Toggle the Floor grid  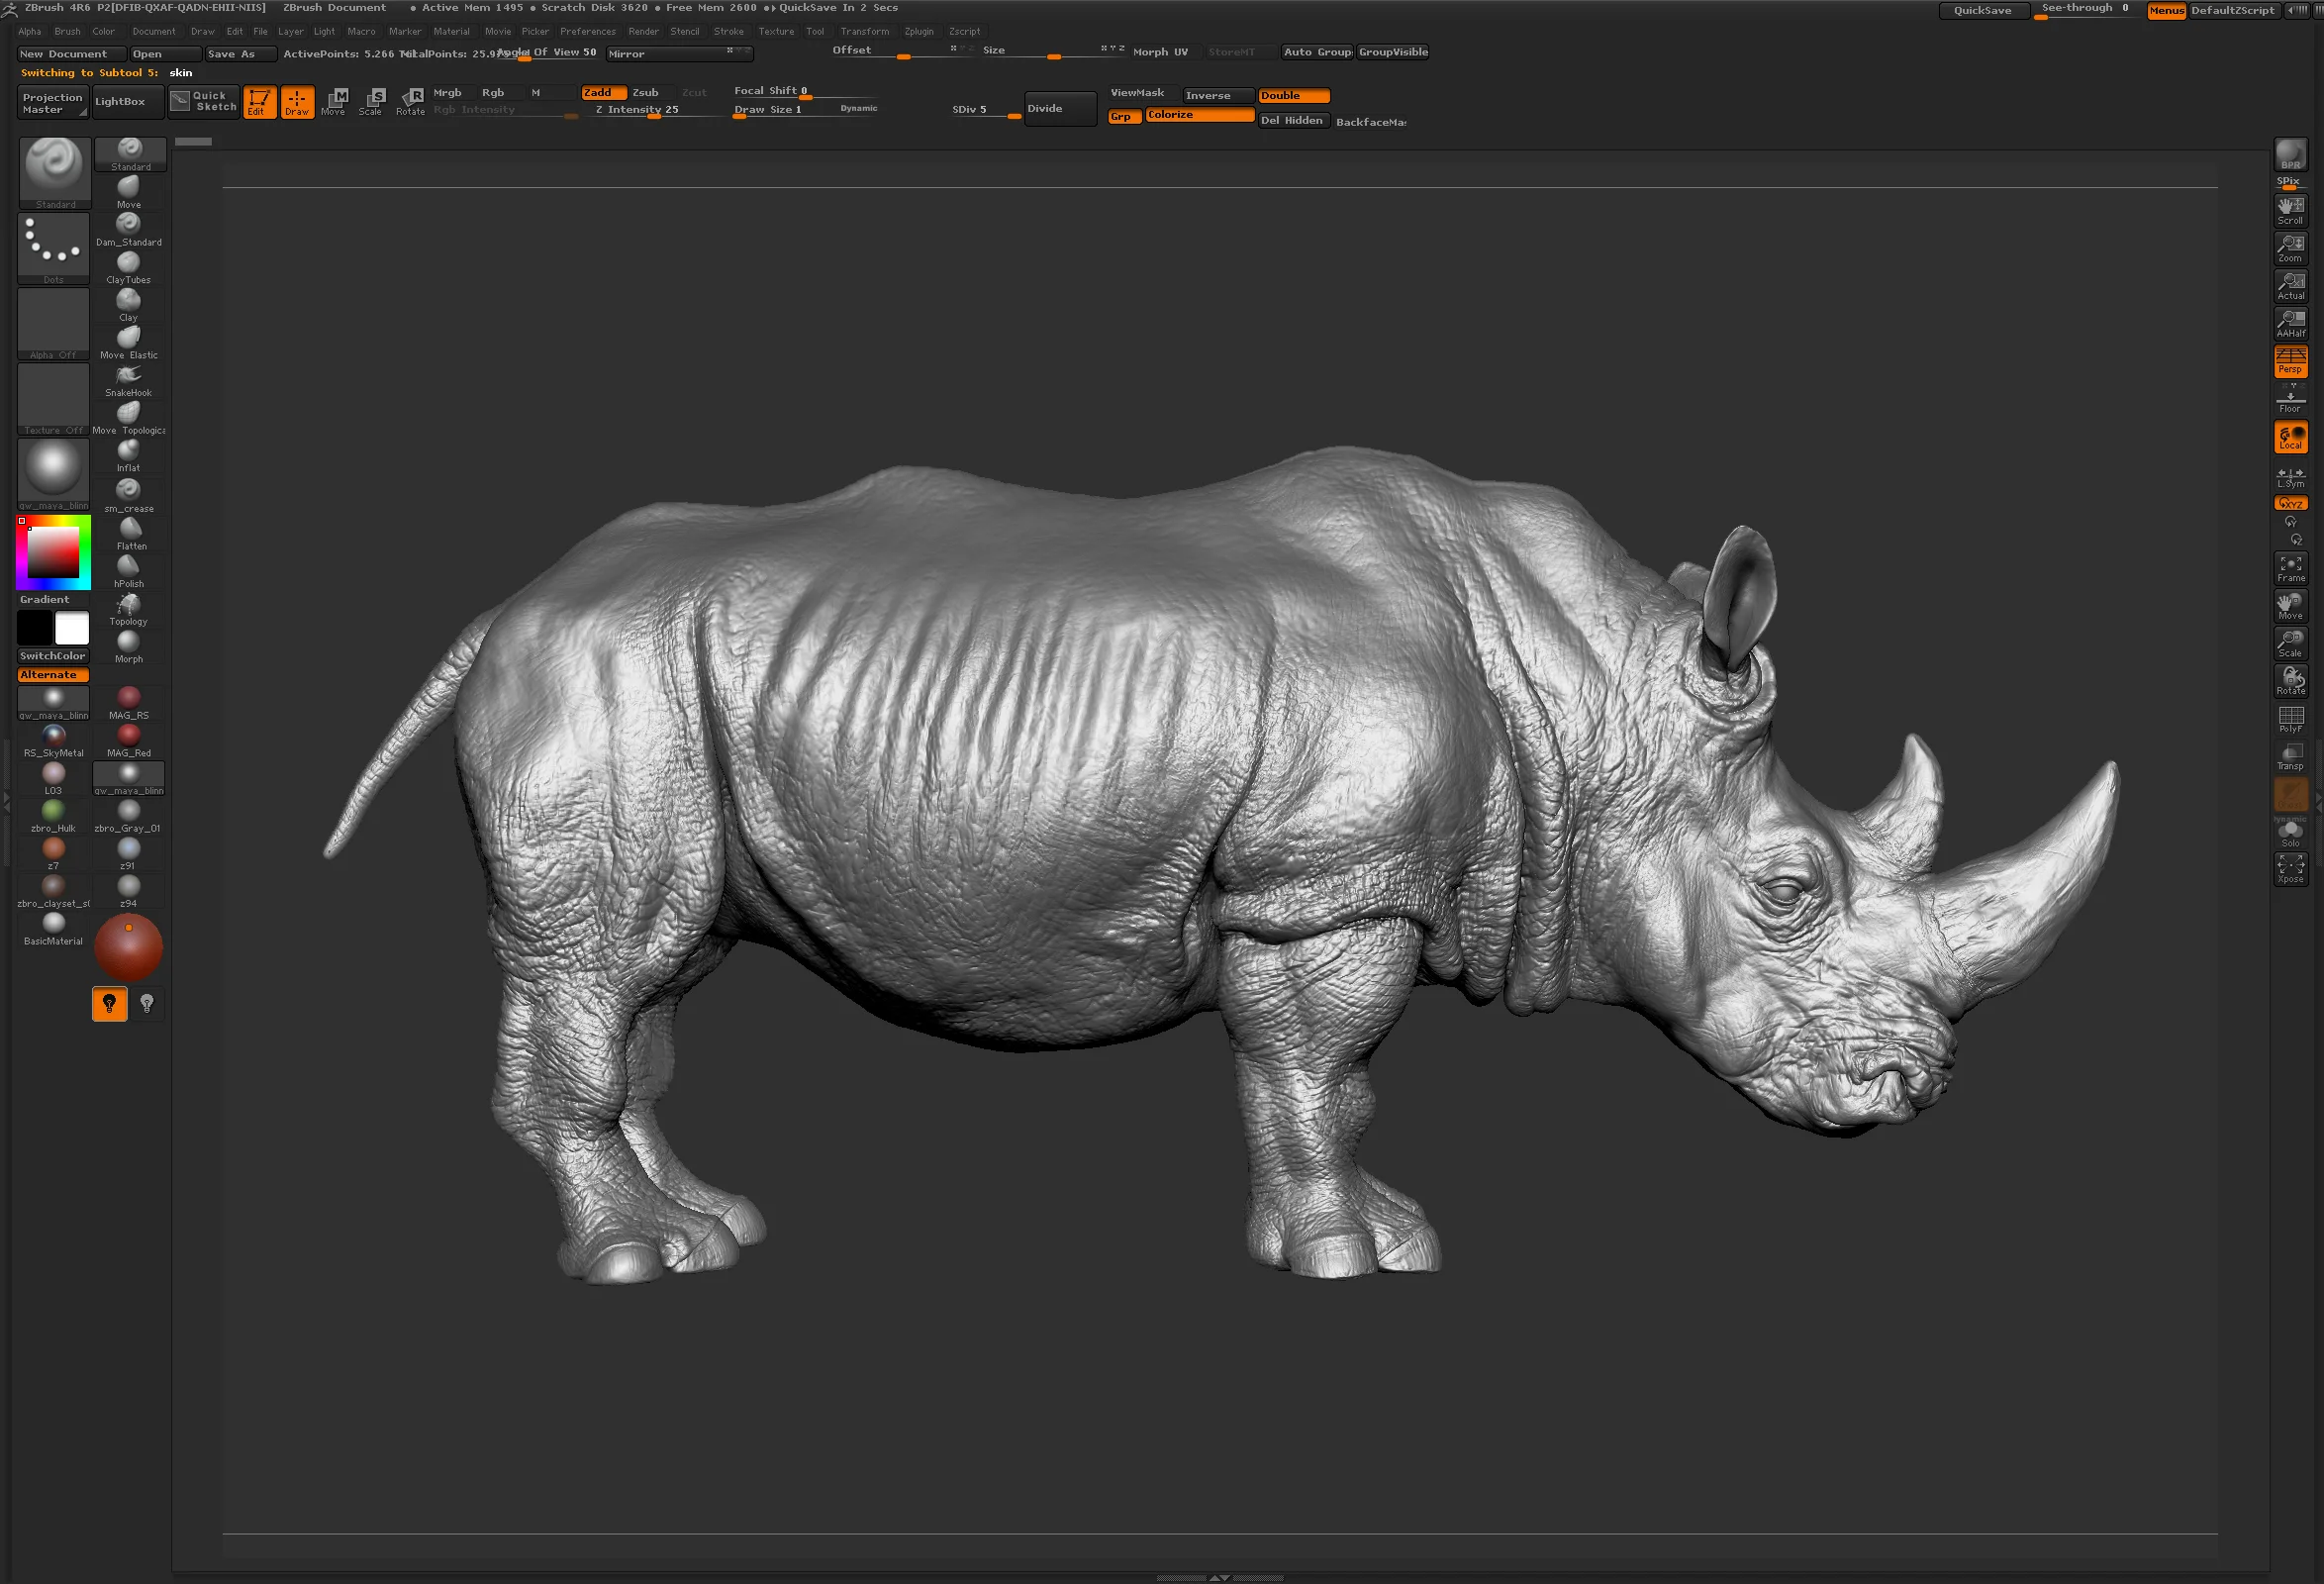tap(2290, 399)
